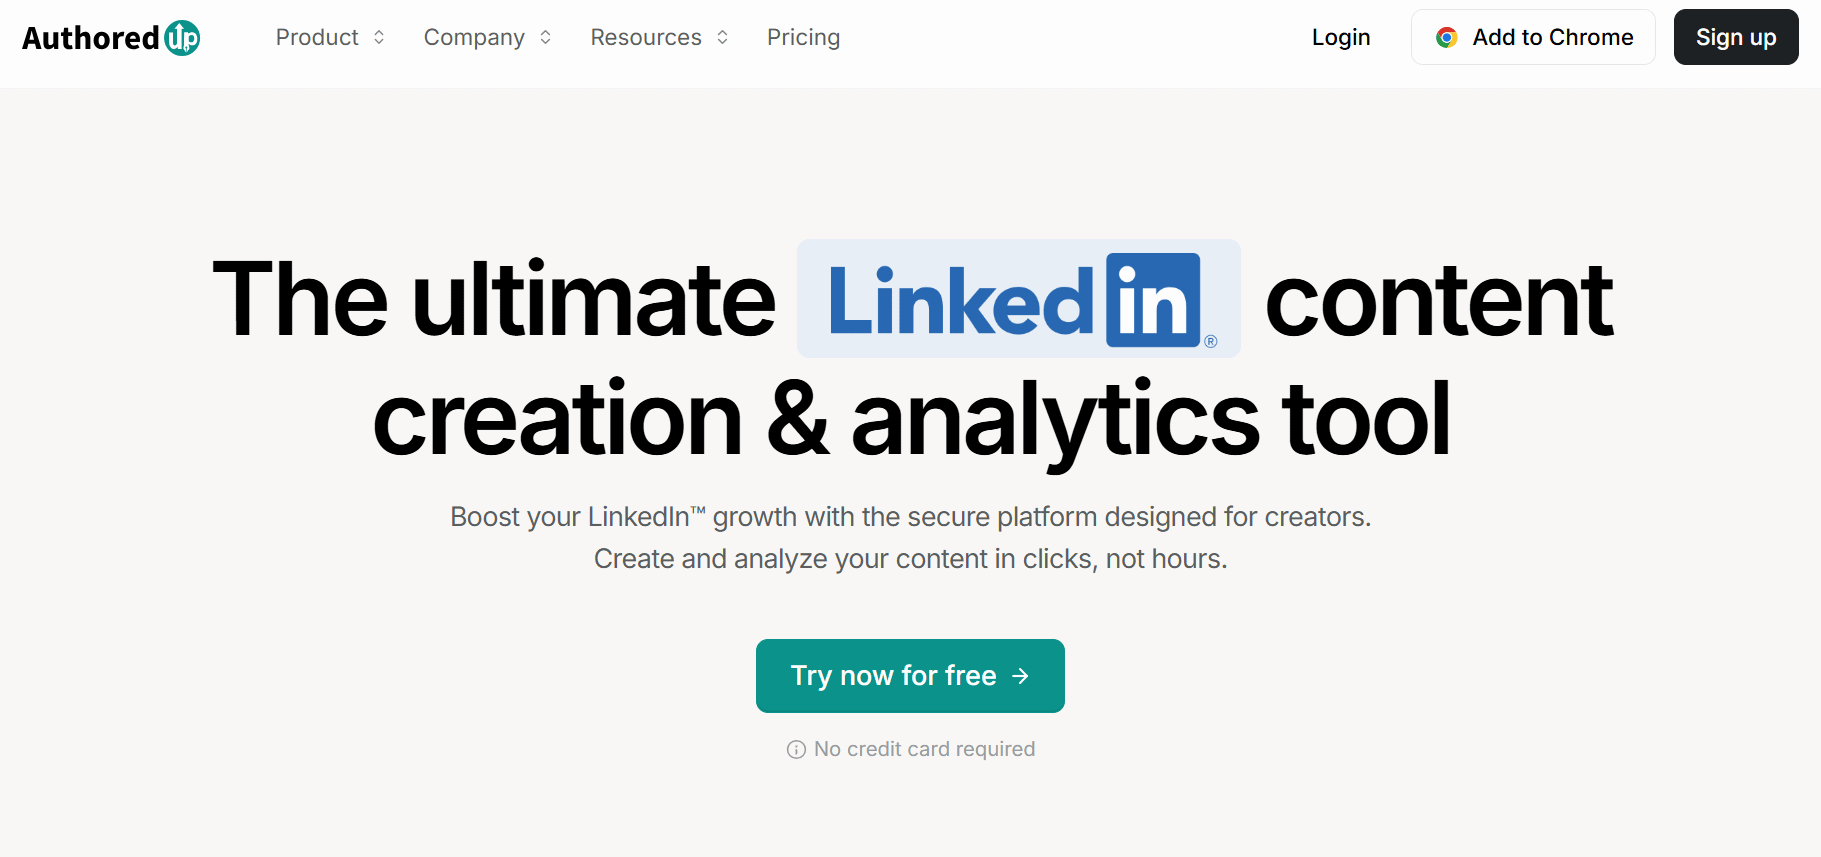
Task: Open the Product menu
Action: 330,38
